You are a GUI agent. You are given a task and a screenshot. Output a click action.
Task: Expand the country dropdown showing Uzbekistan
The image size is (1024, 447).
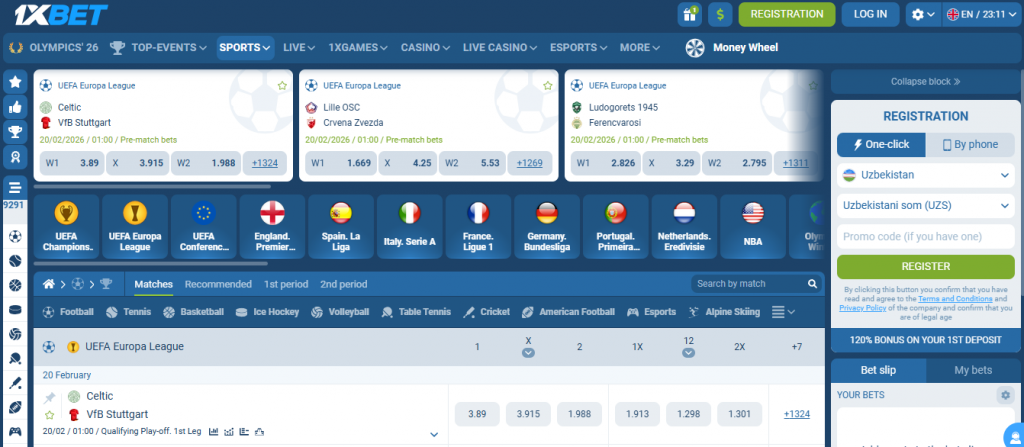coord(926,175)
